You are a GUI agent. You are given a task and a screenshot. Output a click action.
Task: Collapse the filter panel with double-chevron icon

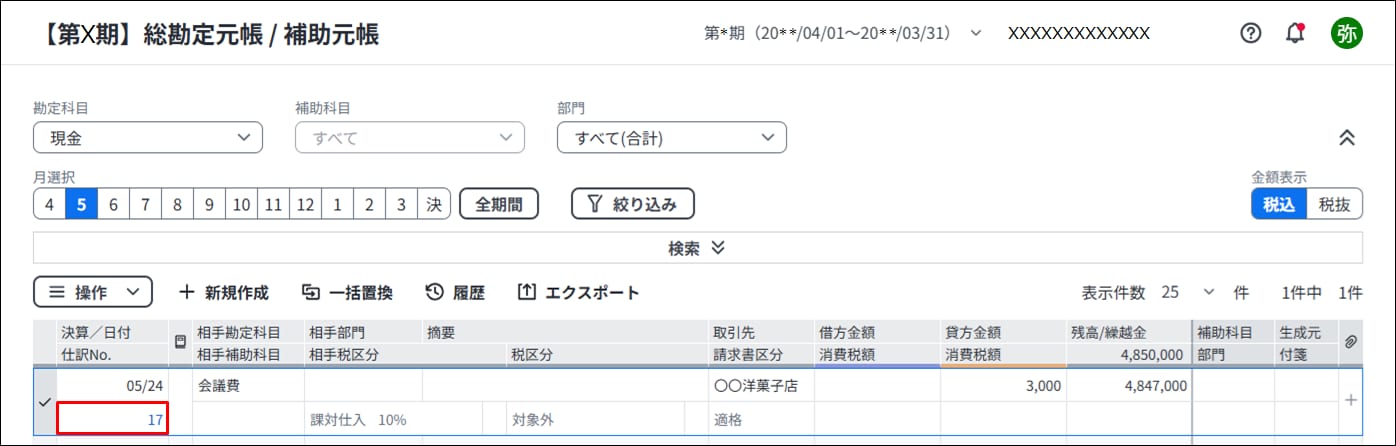[1346, 138]
